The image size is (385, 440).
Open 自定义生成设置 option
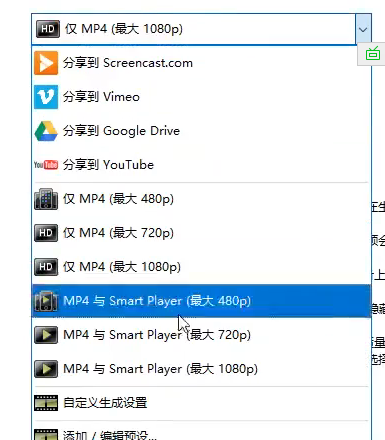tap(201, 403)
